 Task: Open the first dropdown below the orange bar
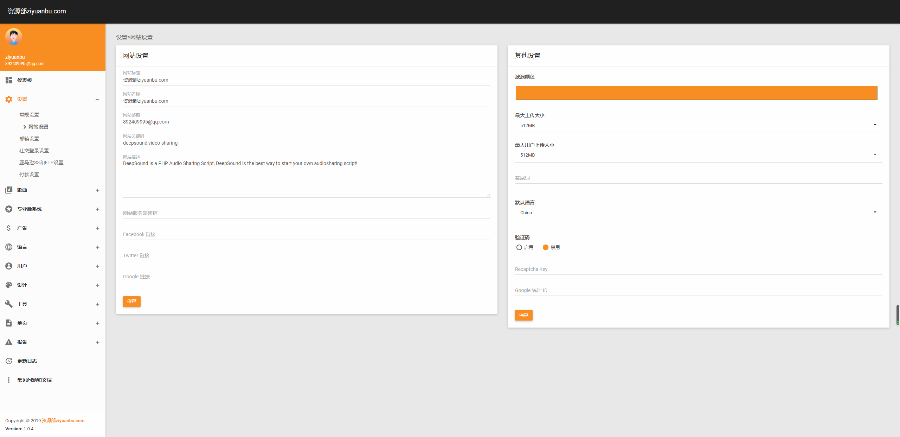[x=697, y=125]
